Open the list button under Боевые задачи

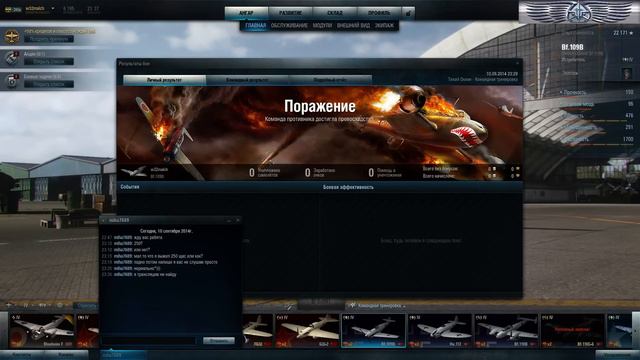[x=49, y=84]
